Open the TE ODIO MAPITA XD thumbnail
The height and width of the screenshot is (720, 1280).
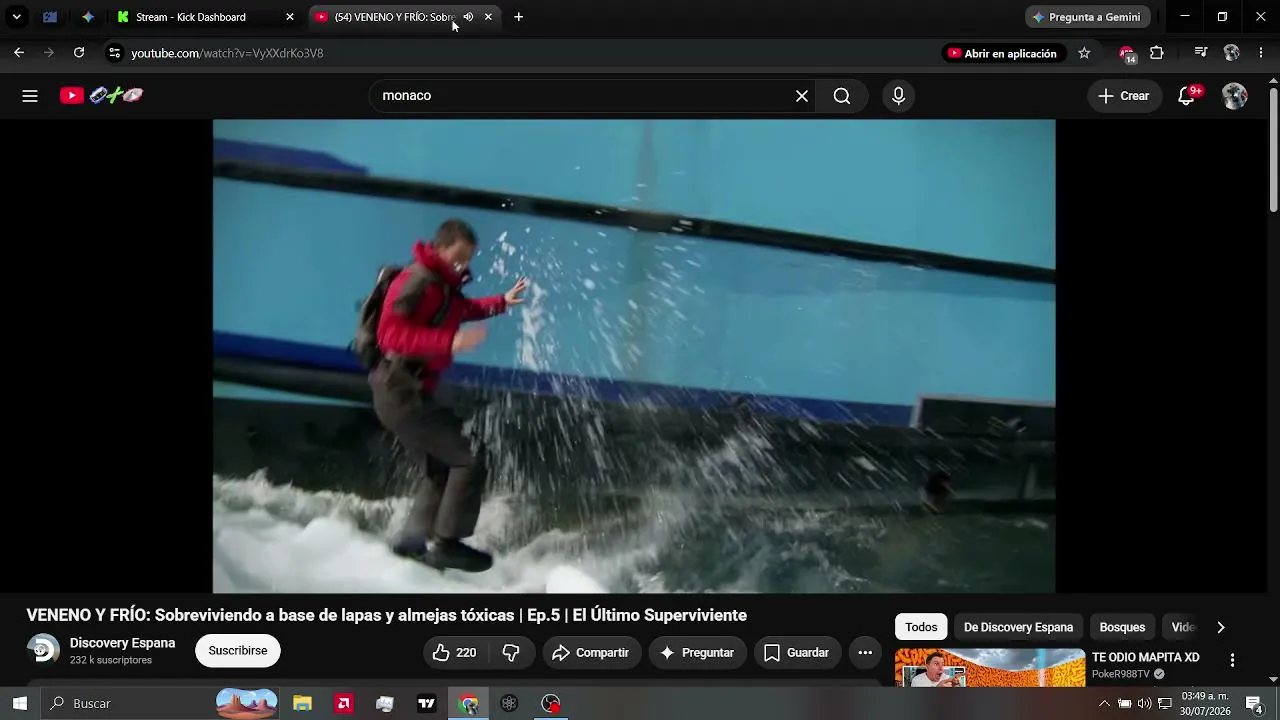[x=990, y=668]
